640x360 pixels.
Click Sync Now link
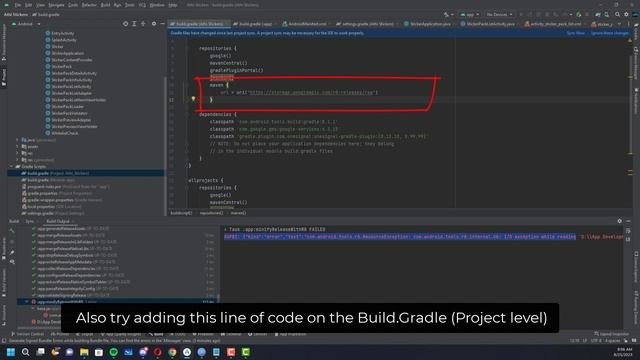tap(575, 33)
